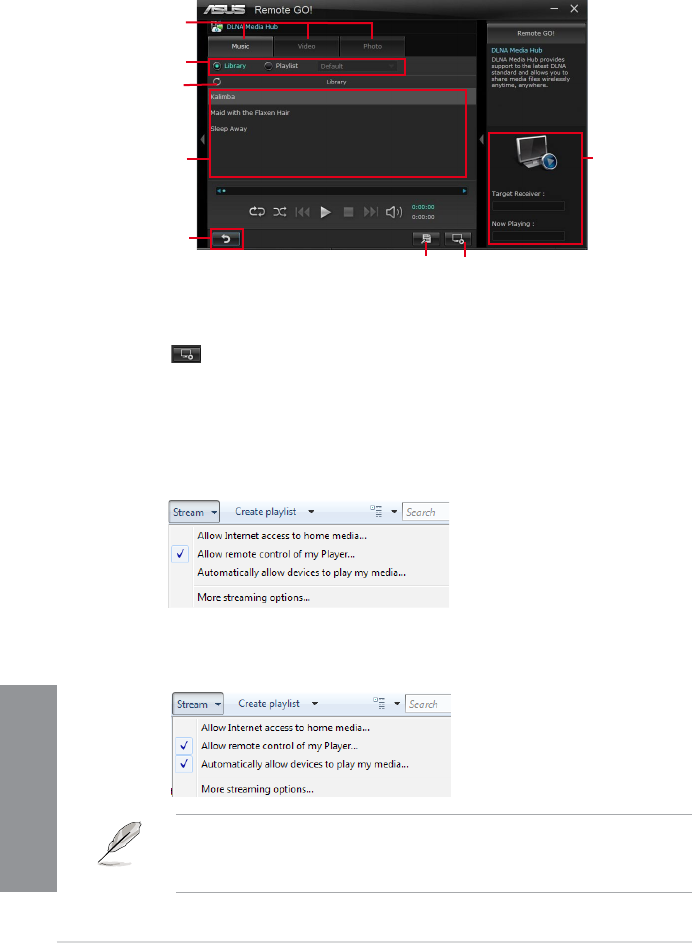Open the target receiver settings icon
692x943 pixels.
458,239
